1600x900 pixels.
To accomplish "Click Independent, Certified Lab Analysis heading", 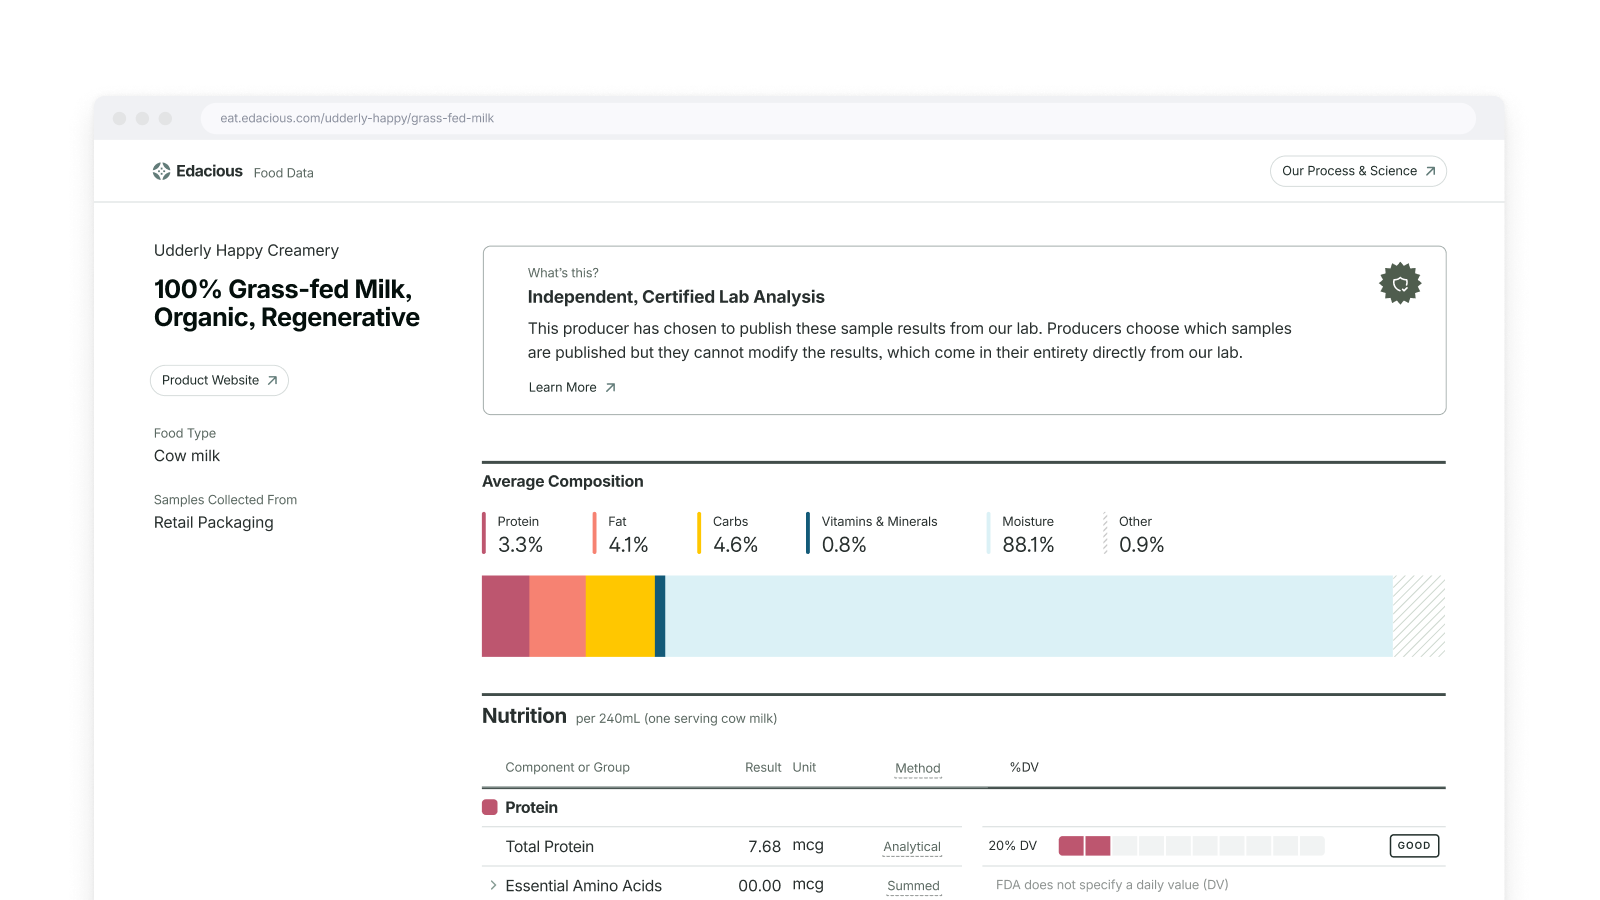I will (x=676, y=297).
